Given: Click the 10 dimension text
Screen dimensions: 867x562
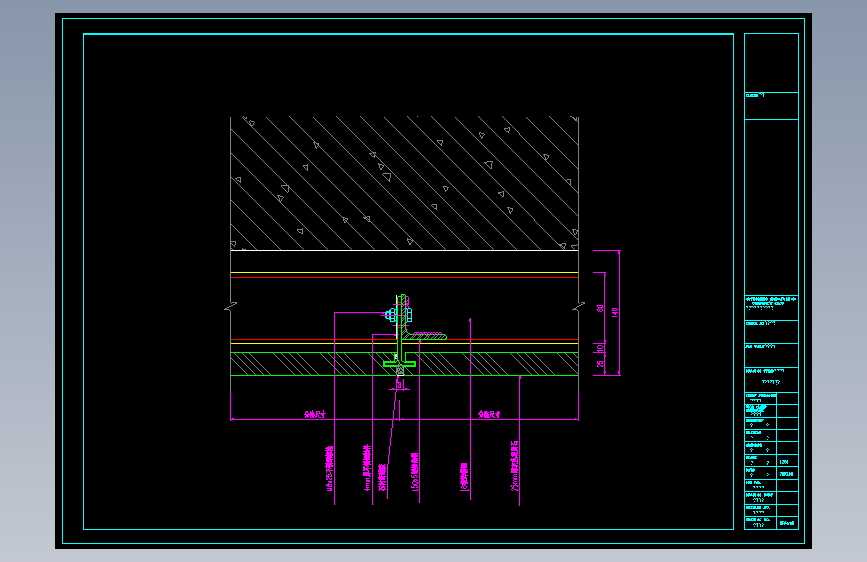Looking at the screenshot, I should point(600,348).
